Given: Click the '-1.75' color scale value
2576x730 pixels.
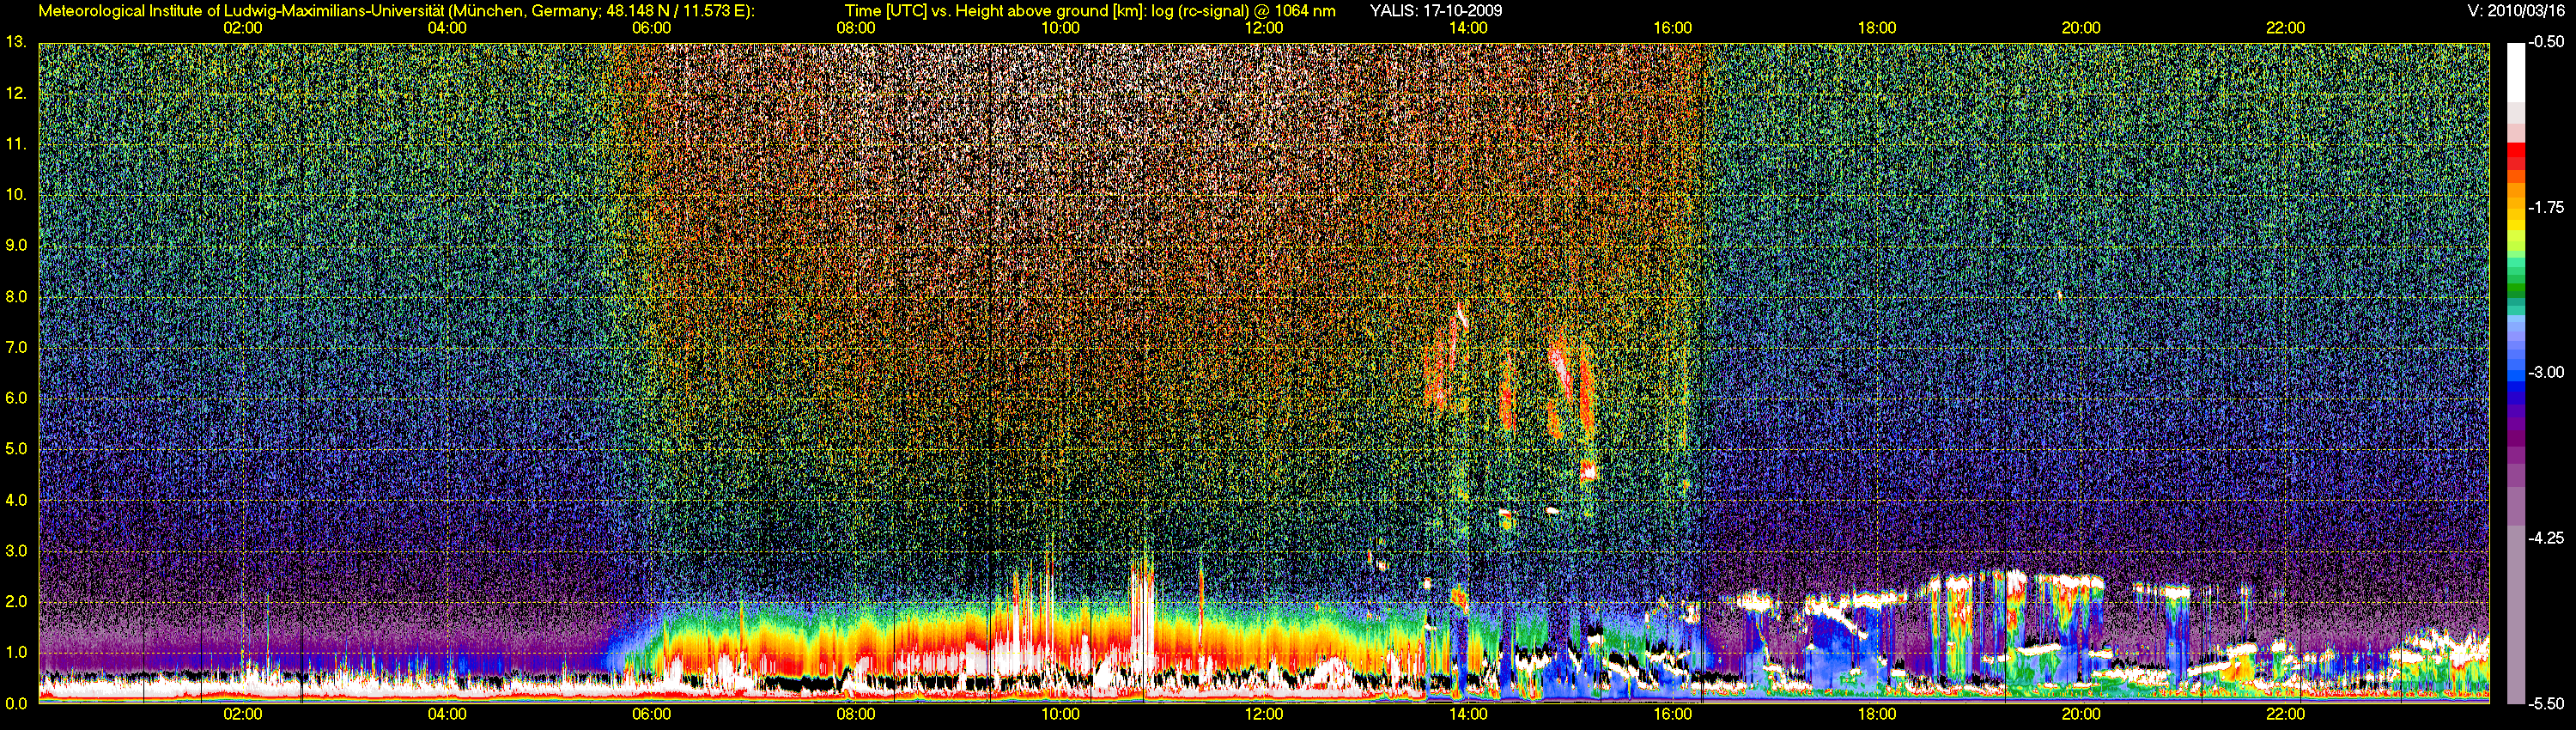Looking at the screenshot, I should pos(2547,208).
